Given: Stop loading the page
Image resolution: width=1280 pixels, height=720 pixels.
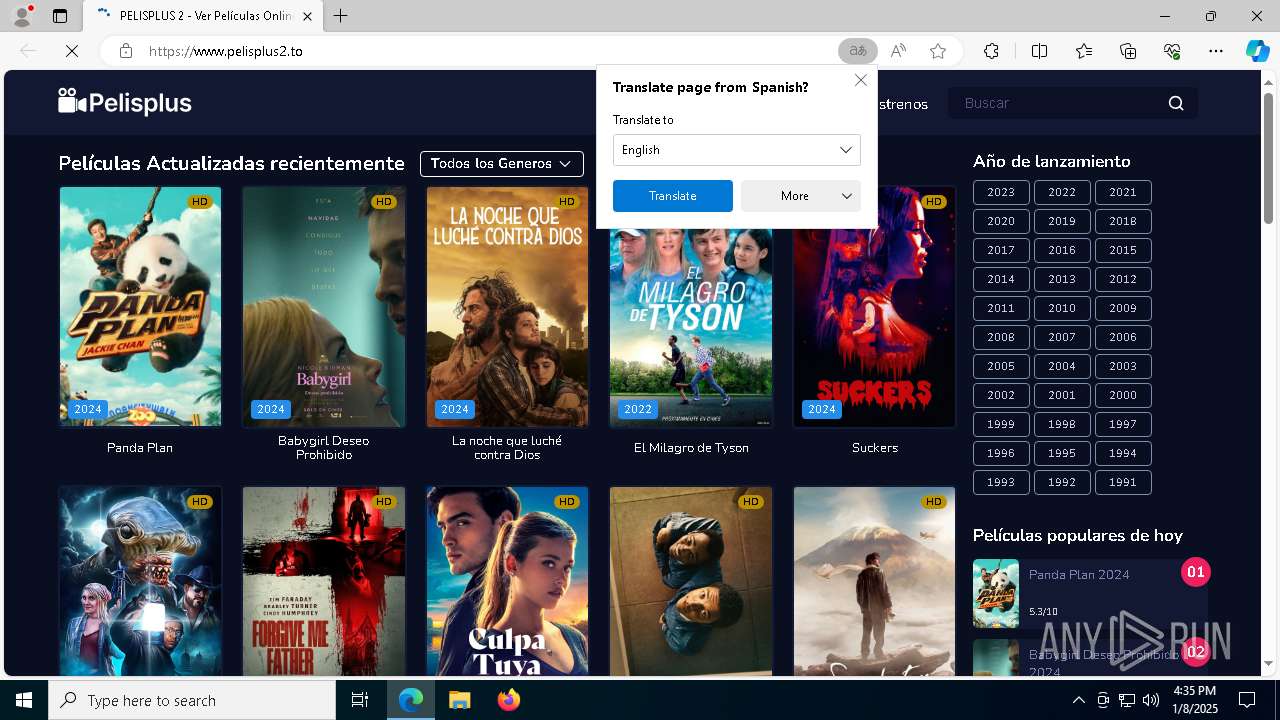Looking at the screenshot, I should click(x=72, y=51).
